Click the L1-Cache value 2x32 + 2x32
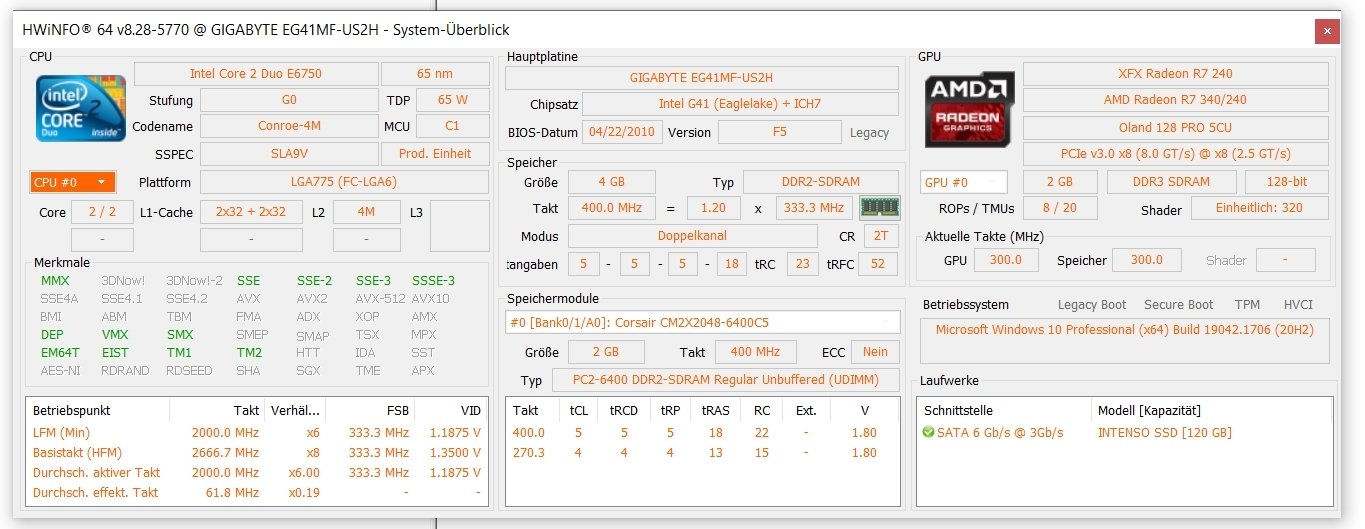This screenshot has height=529, width=1365. pyautogui.click(x=250, y=212)
